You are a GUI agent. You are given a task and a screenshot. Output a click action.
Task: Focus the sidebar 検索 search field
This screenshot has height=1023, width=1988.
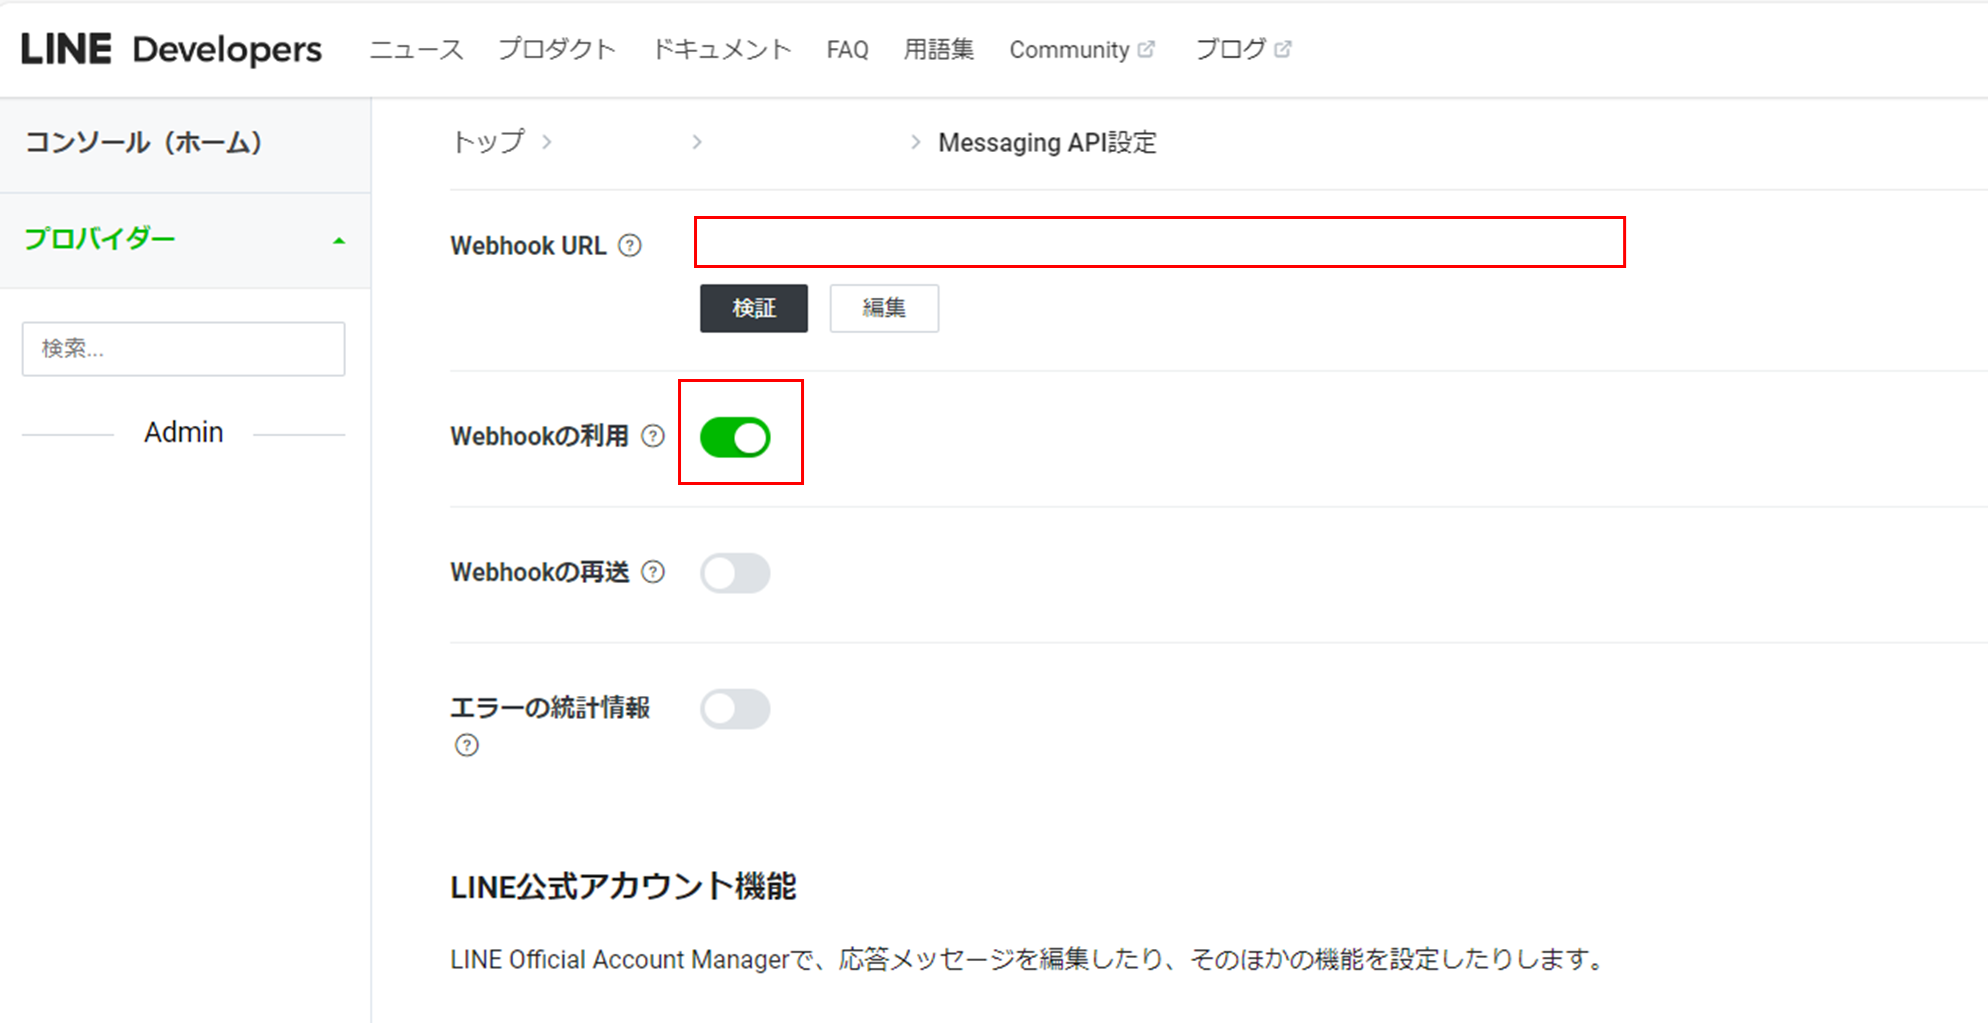[x=184, y=349]
